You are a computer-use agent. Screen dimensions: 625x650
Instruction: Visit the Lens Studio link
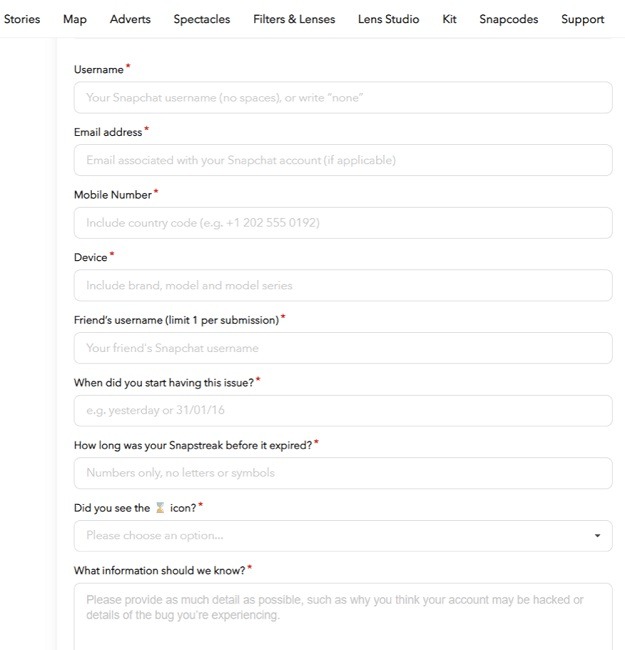[388, 19]
